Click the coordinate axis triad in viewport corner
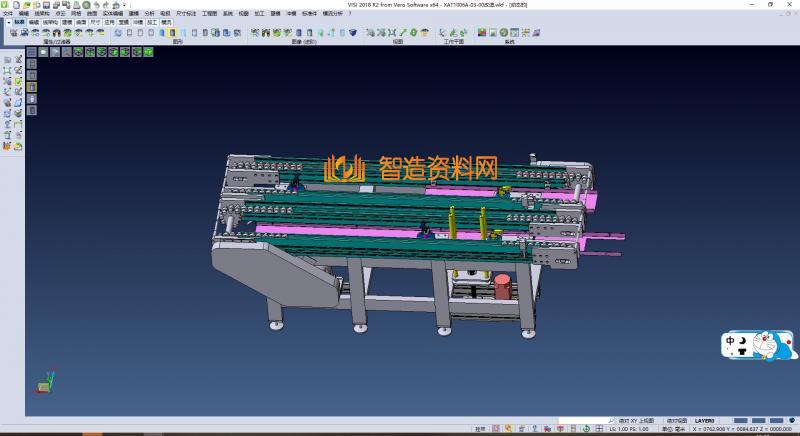 42,383
